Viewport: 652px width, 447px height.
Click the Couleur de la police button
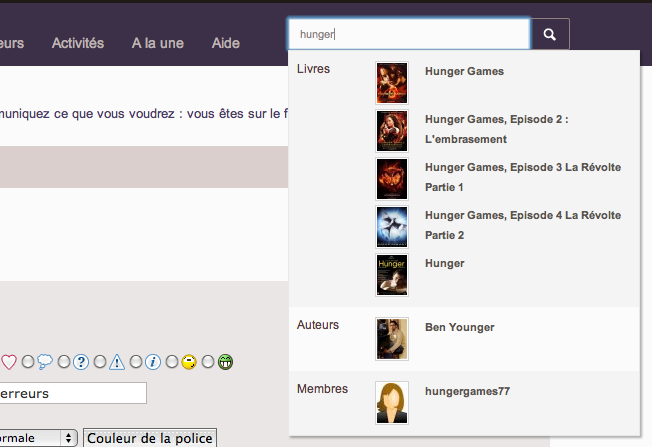[x=150, y=438]
